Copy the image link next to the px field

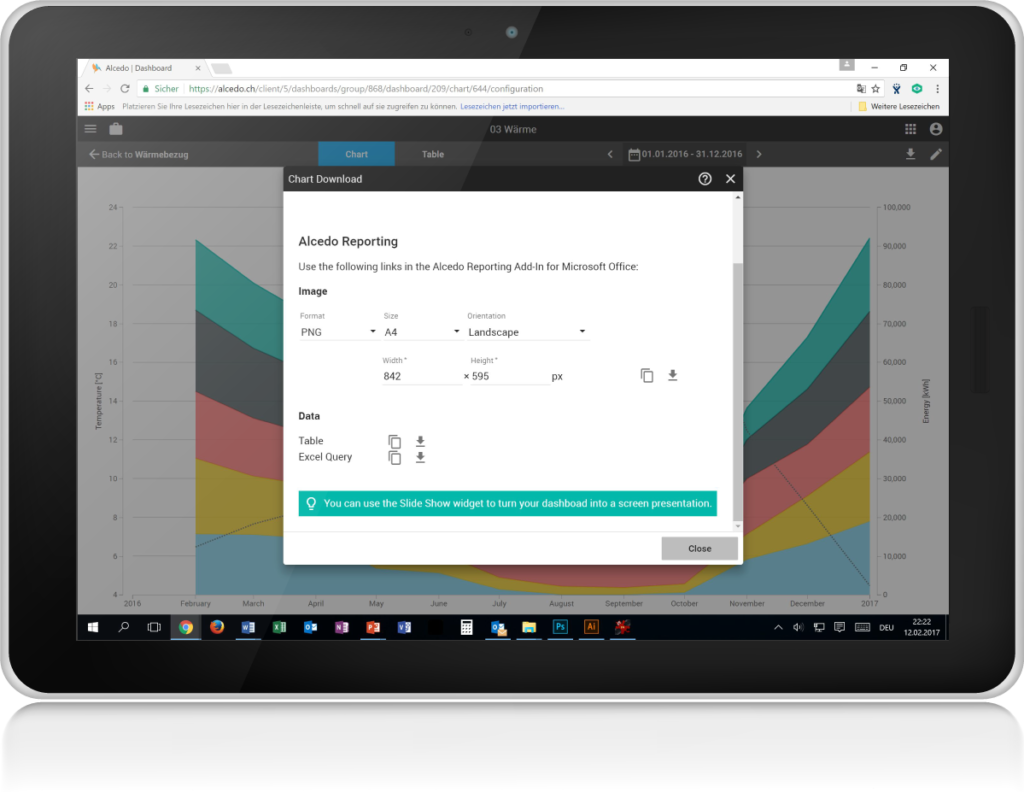click(647, 375)
